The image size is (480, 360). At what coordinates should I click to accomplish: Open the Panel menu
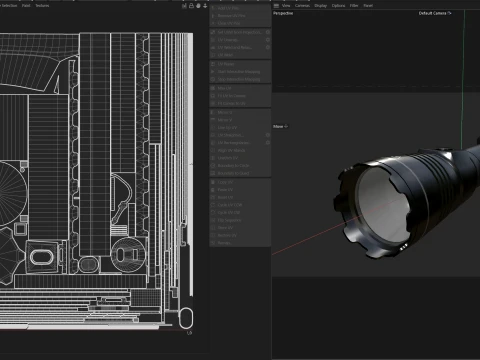[368, 6]
